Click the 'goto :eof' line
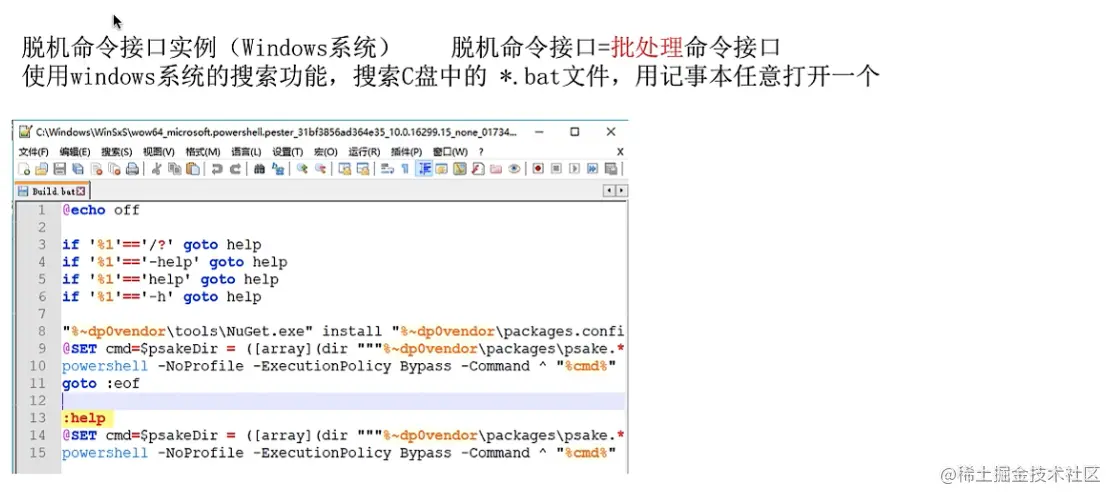Screen dimensions: 1117x501 pyautogui.click(x=100, y=384)
